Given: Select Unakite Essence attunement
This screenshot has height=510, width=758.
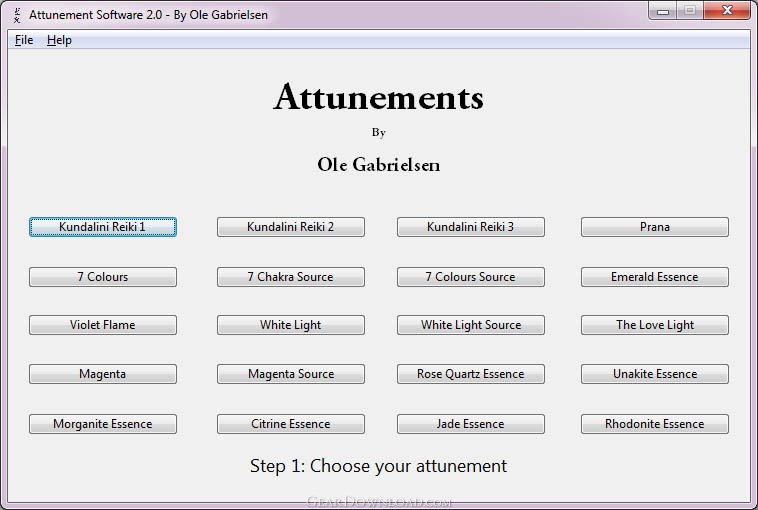Looking at the screenshot, I should [x=655, y=374].
